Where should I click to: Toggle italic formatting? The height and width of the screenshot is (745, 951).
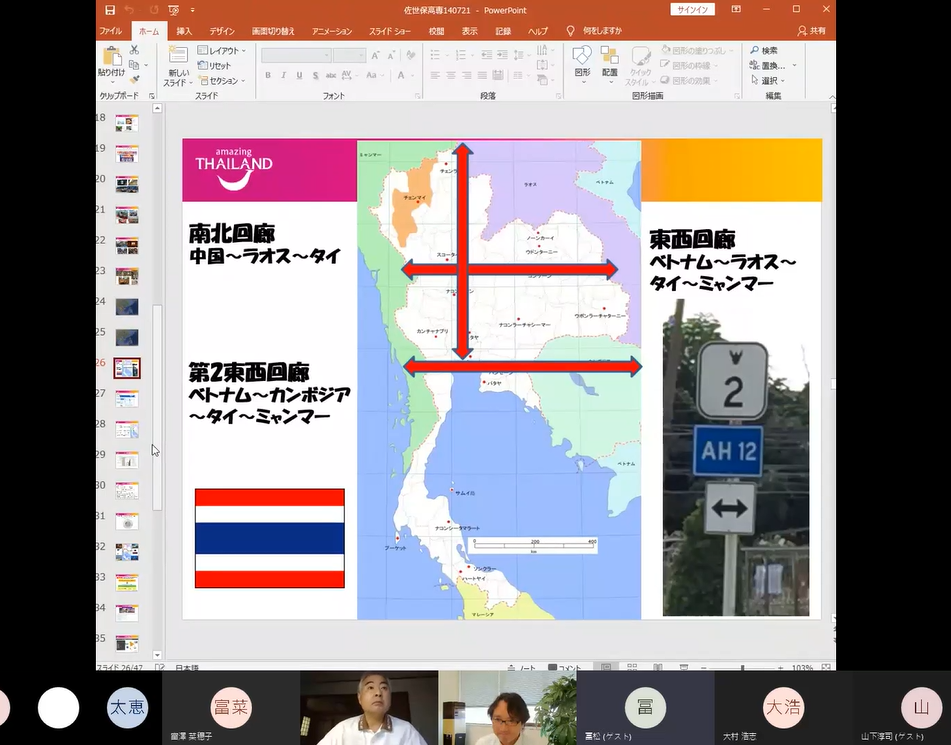pos(283,75)
